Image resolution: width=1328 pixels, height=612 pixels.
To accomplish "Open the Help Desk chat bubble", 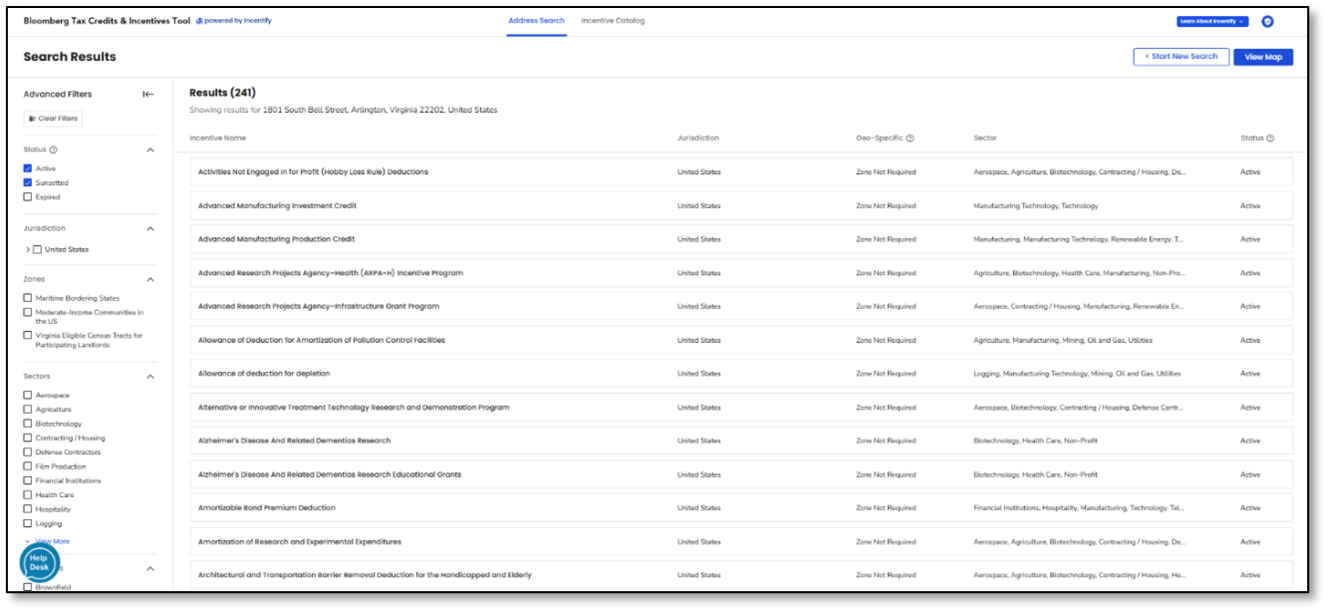I will (x=39, y=562).
